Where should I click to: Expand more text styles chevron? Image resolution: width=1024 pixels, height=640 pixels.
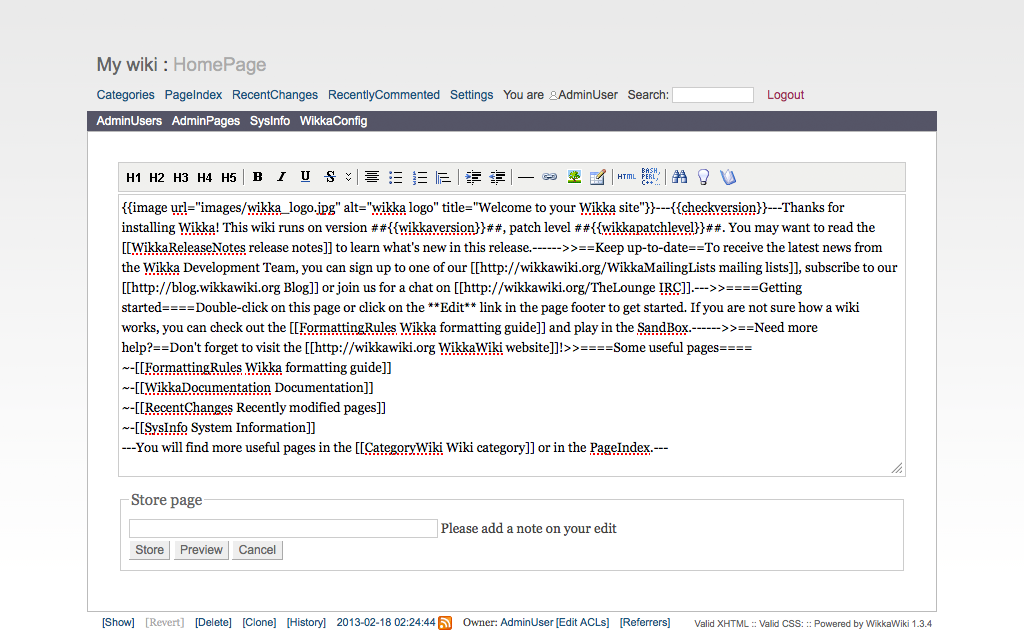pos(348,177)
